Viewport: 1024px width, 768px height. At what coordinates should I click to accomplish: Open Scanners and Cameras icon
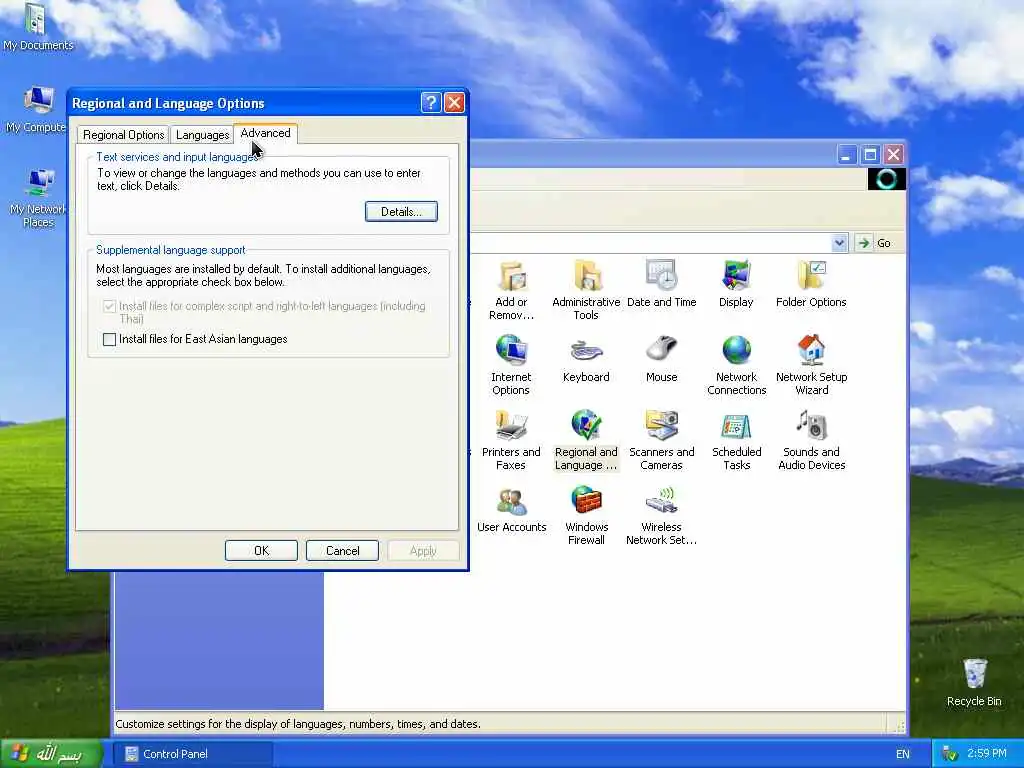click(x=662, y=426)
